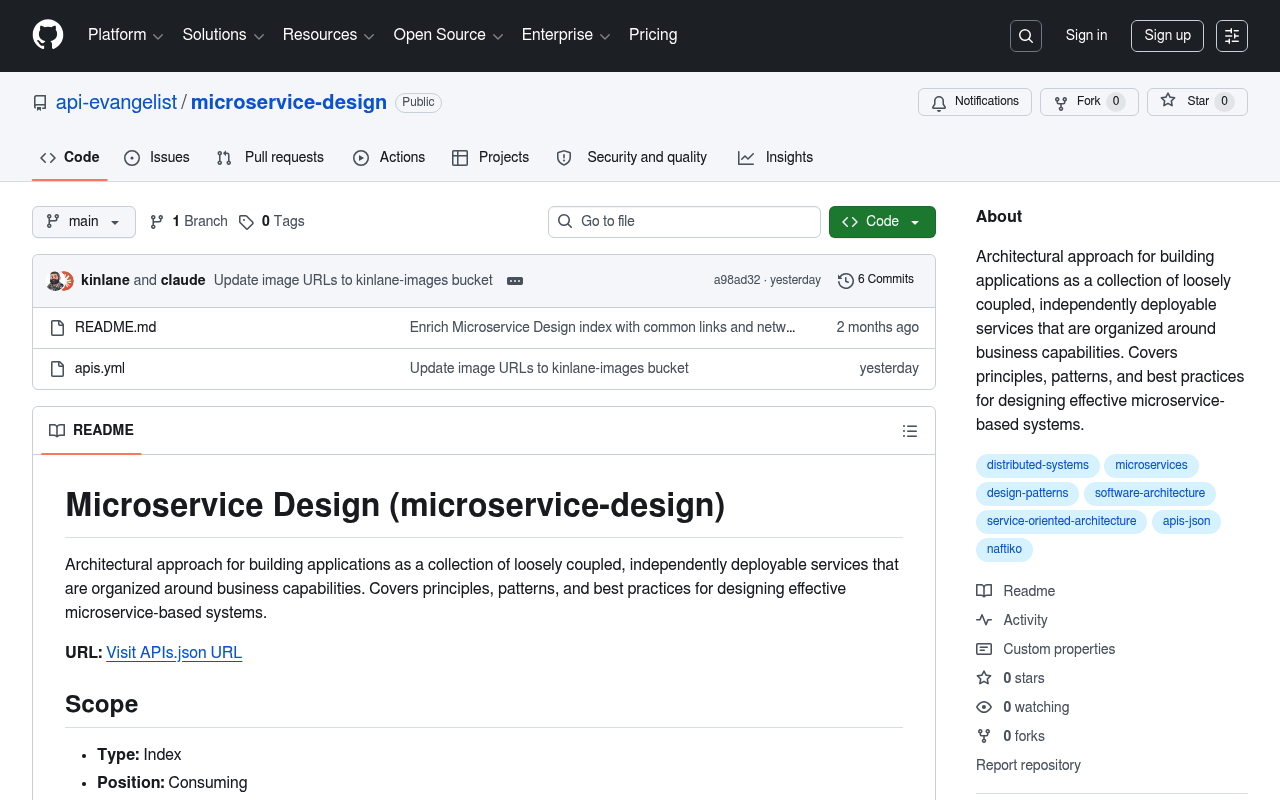Open the main branch selector dropdown

pos(84,222)
